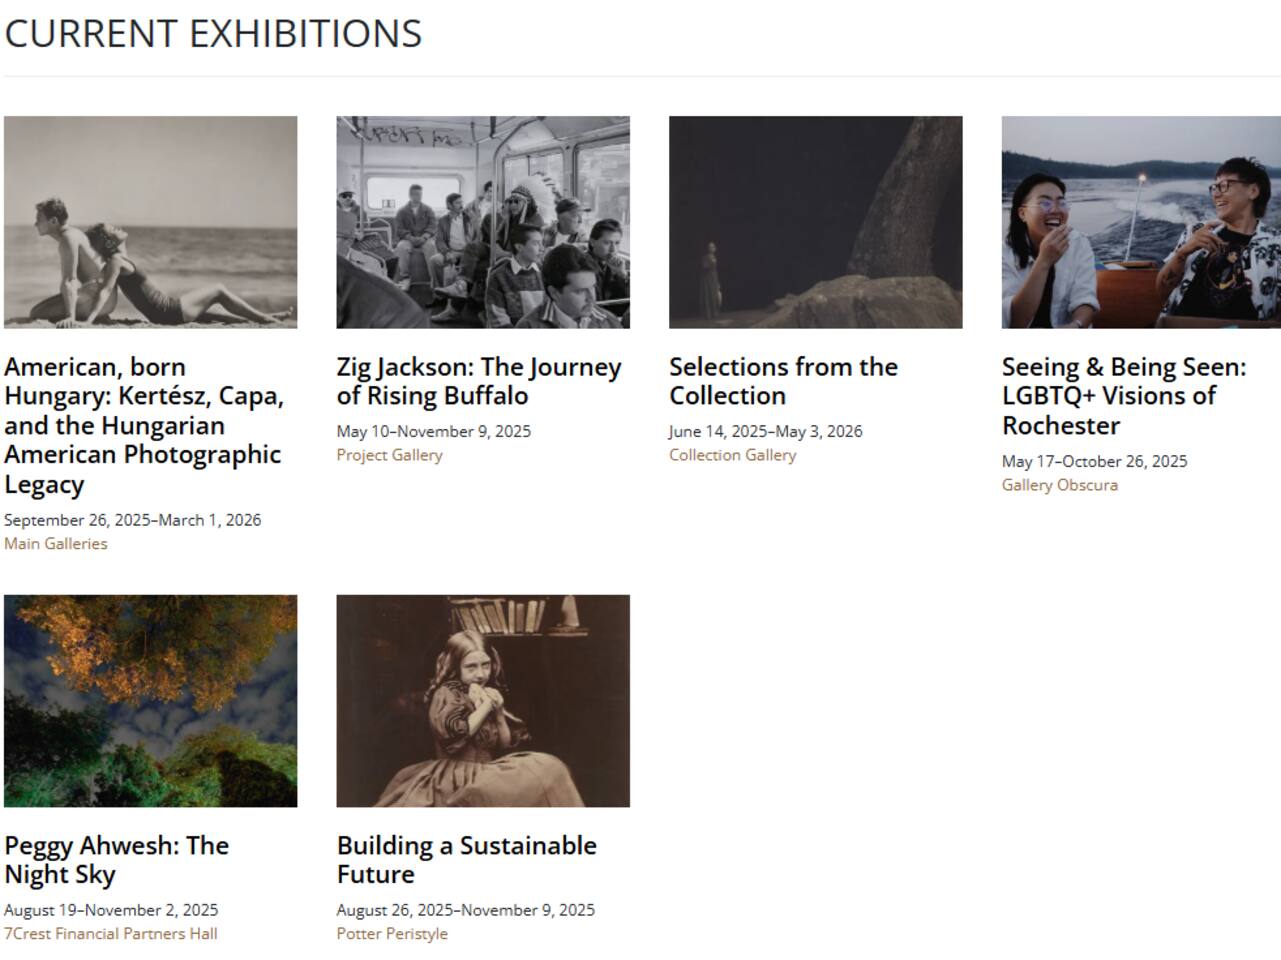Open the Collection Gallery location link
The height and width of the screenshot is (960, 1281).
[x=732, y=455]
